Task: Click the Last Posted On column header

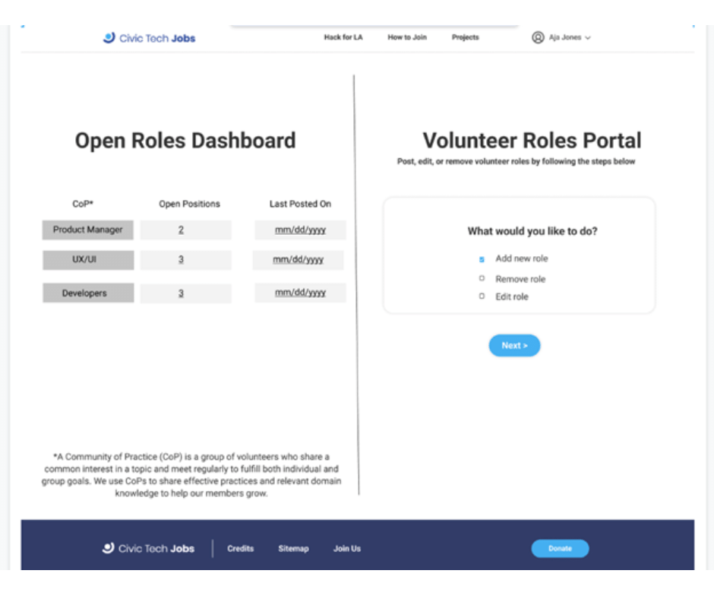Action: tap(301, 204)
